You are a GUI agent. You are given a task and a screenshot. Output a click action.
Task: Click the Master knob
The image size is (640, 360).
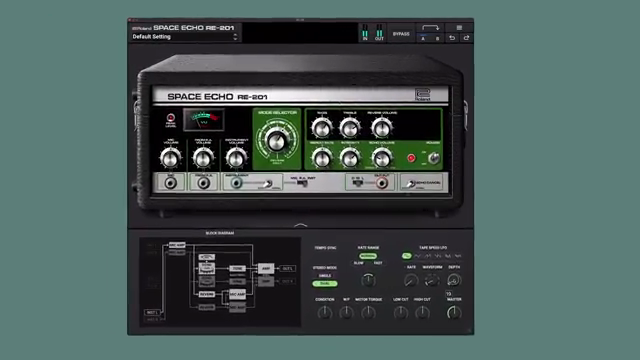(454, 313)
